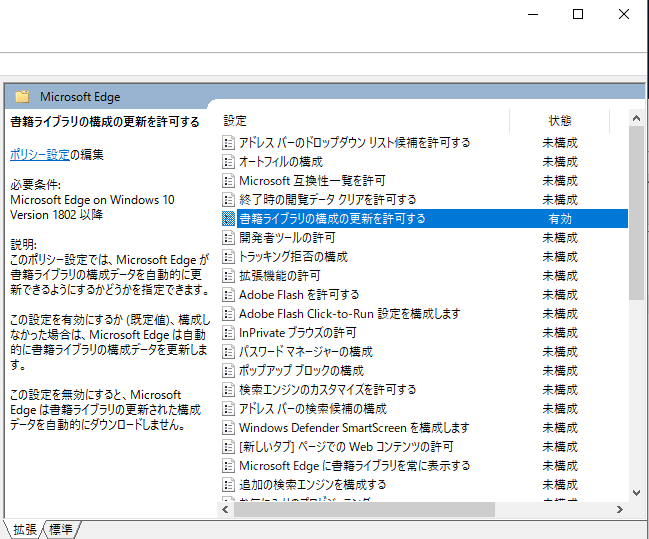Click the horizontal scrollbar left arrow

click(225, 510)
